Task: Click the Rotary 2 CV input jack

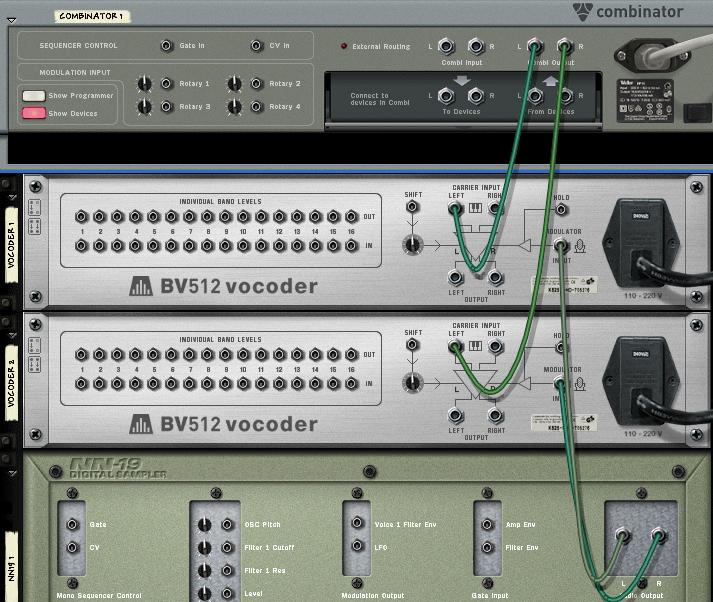Action: [x=257, y=83]
